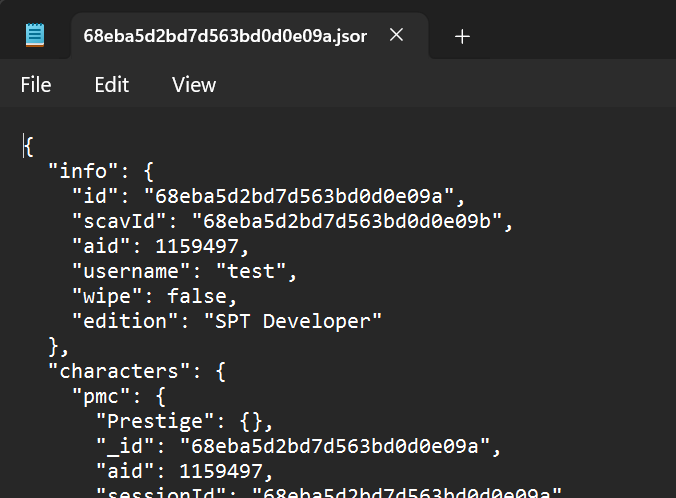The height and width of the screenshot is (498, 676).
Task: Select the 68eba5d2bd7d563bd0d0e09a.json tab
Action: [225, 36]
